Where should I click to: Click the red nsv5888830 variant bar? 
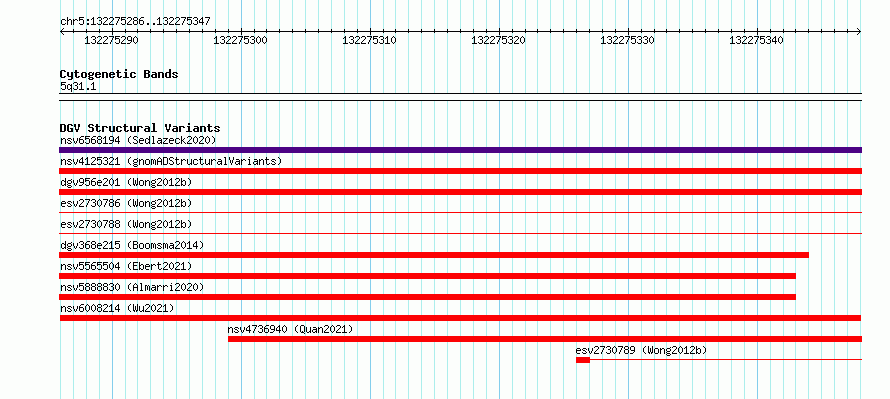427,297
